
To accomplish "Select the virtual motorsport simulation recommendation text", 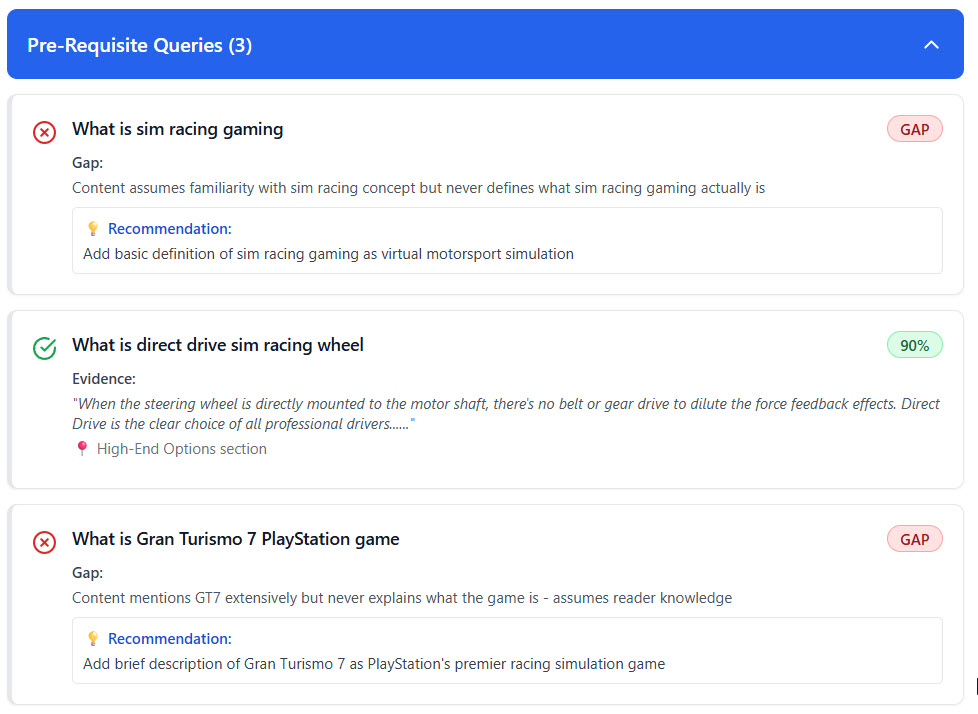I will tap(328, 254).
